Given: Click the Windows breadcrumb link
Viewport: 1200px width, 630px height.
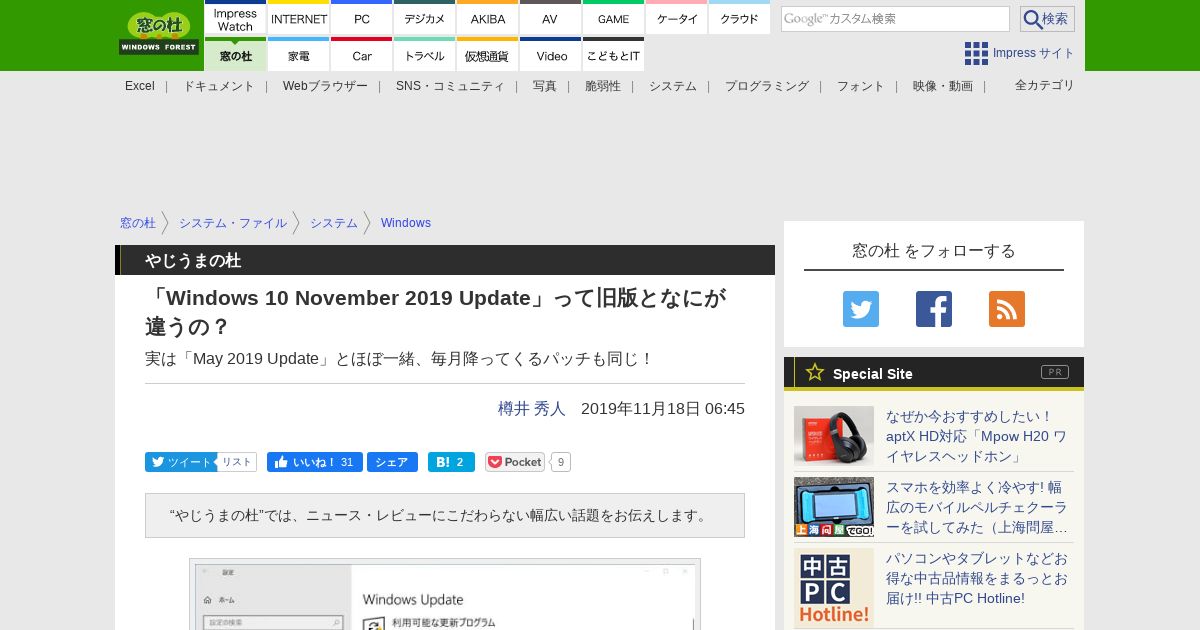Looking at the screenshot, I should click(406, 223).
